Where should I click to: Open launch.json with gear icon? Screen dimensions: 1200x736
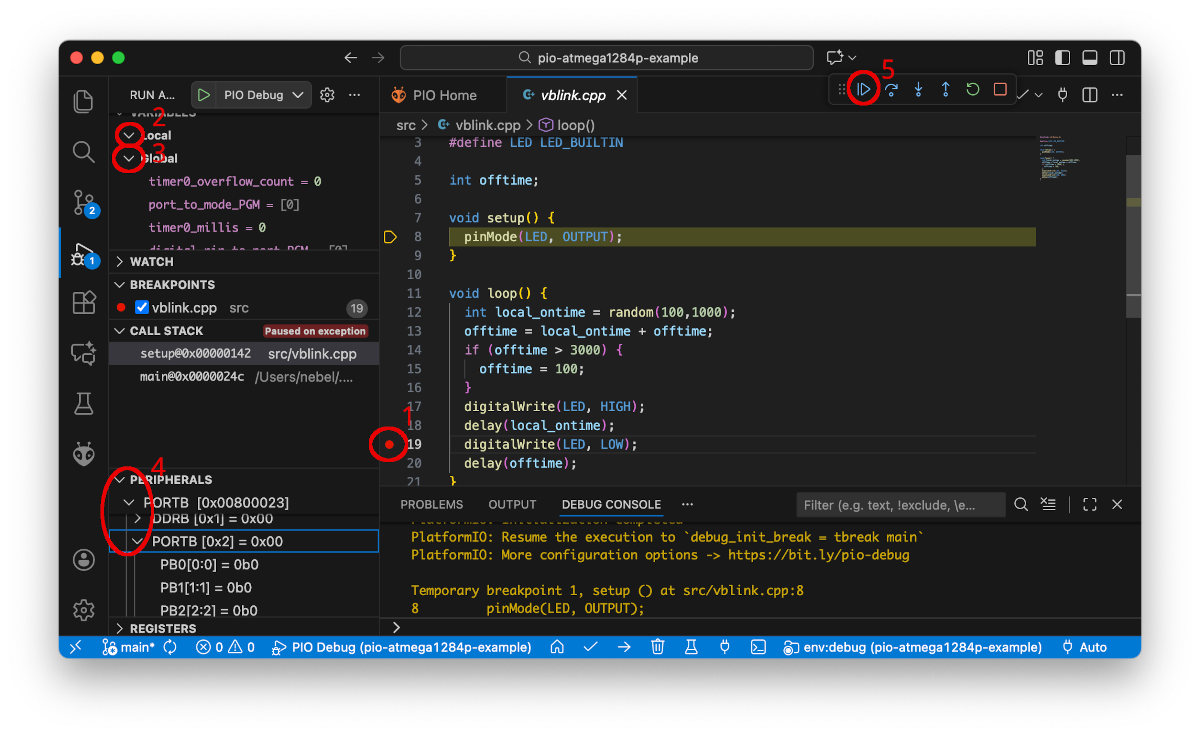coord(327,95)
